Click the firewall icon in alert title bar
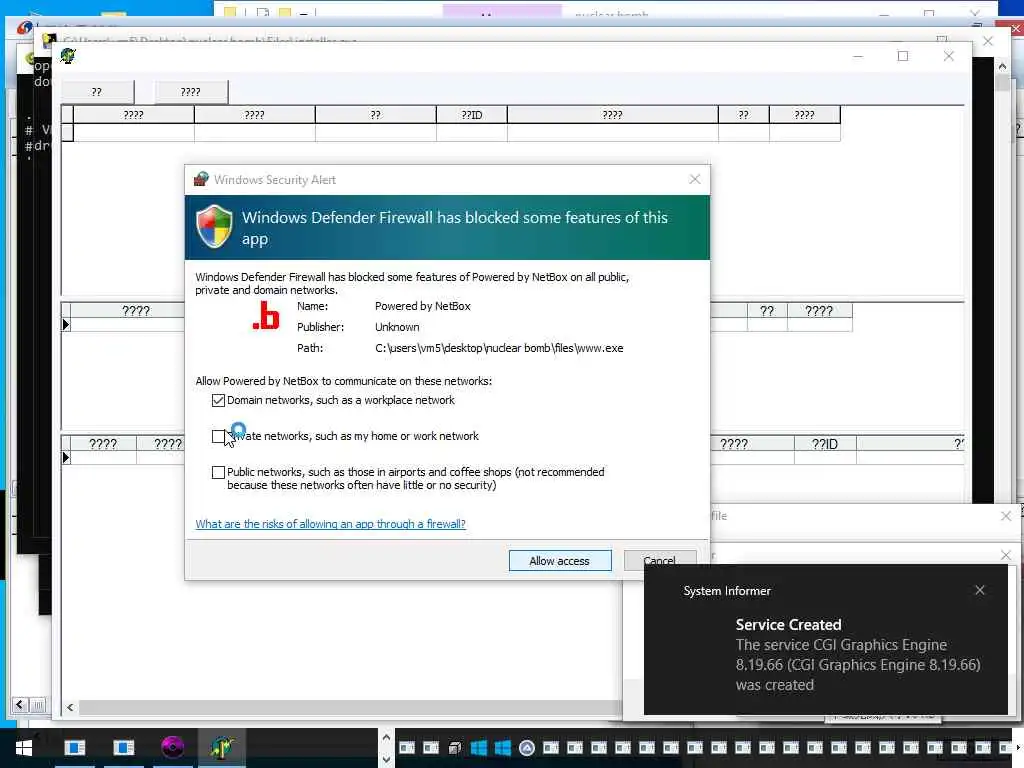Image resolution: width=1024 pixels, height=768 pixels. [201, 179]
